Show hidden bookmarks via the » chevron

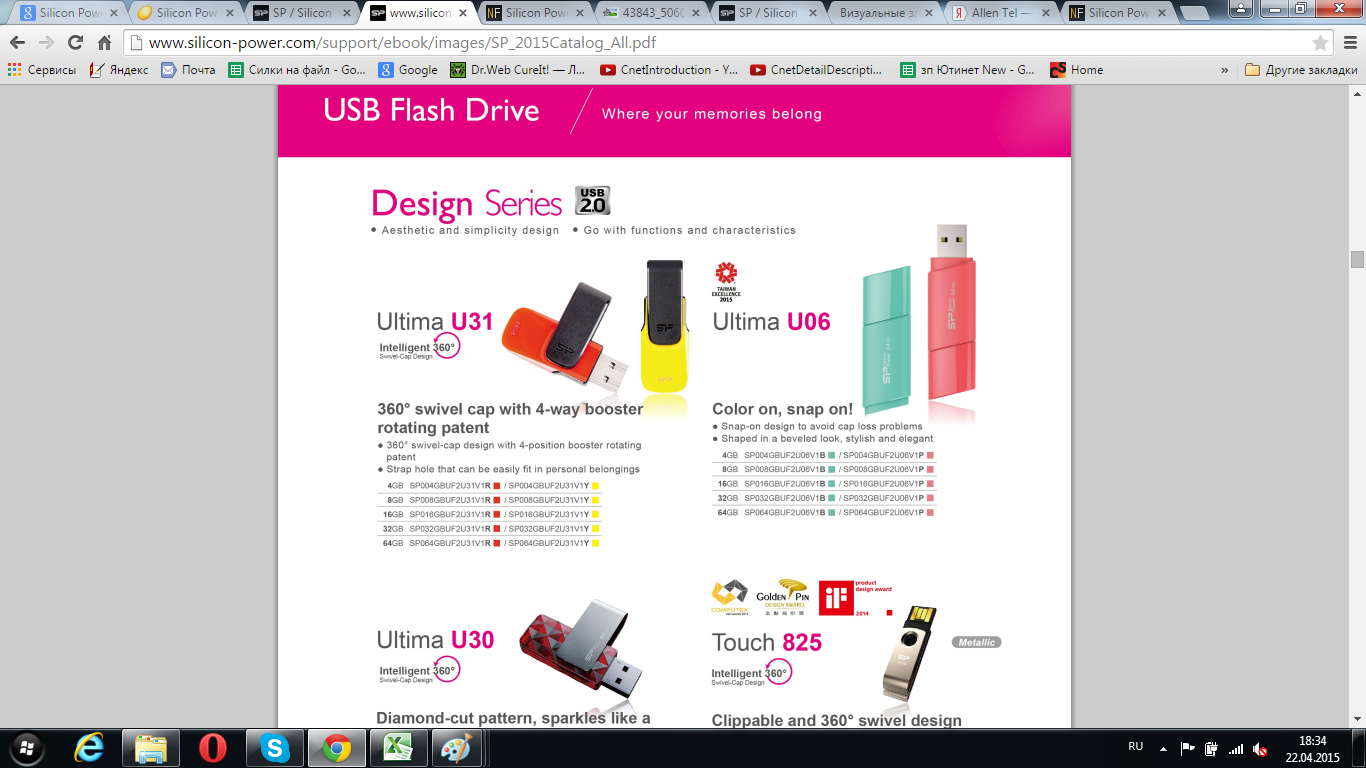coord(1225,70)
